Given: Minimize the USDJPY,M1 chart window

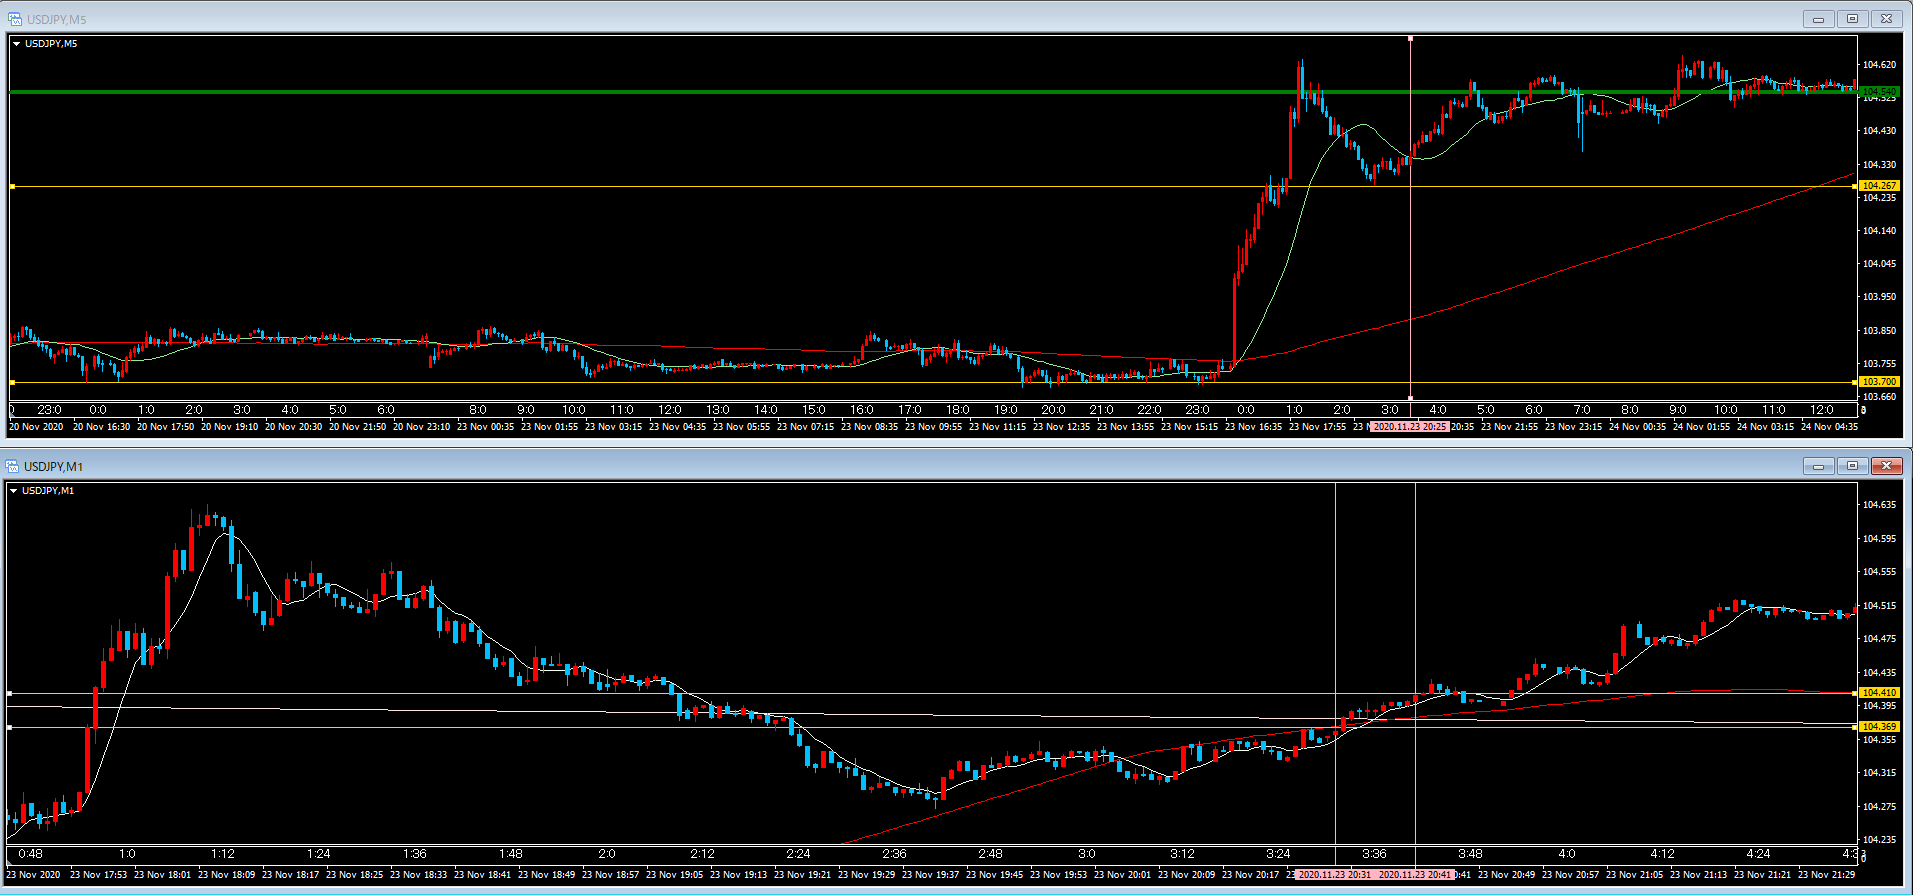Looking at the screenshot, I should [x=1818, y=466].
